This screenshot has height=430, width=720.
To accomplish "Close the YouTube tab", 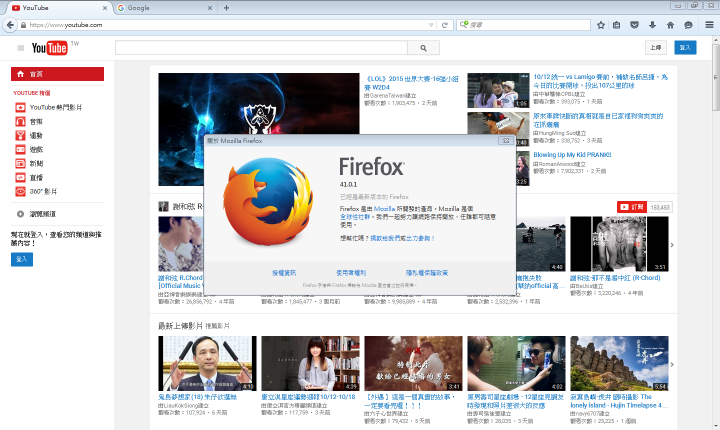I will coord(105,8).
